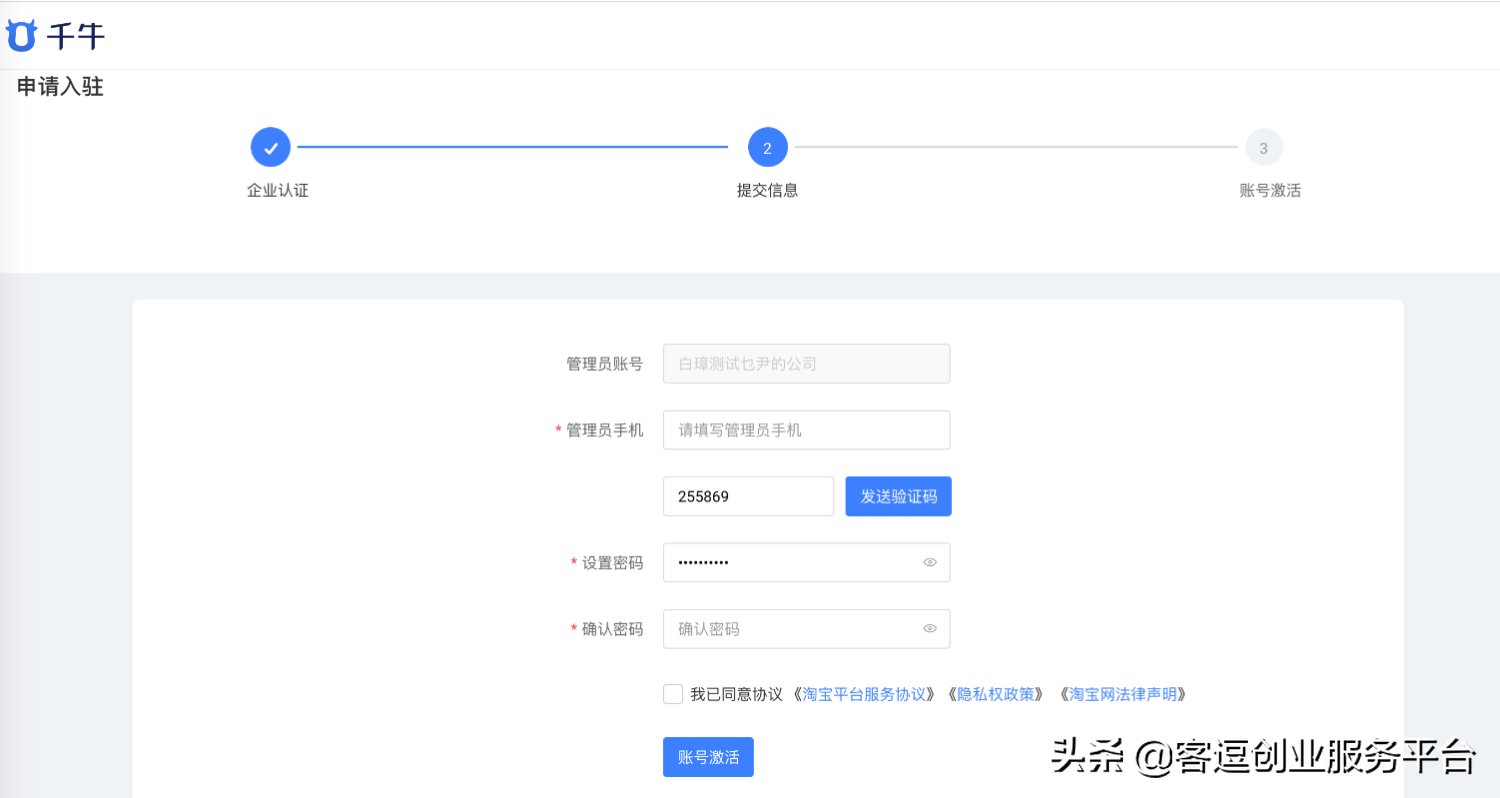Click the completed 企业认证 checkmark circle
Viewport: 1500px width, 798px height.
pyautogui.click(x=270, y=146)
